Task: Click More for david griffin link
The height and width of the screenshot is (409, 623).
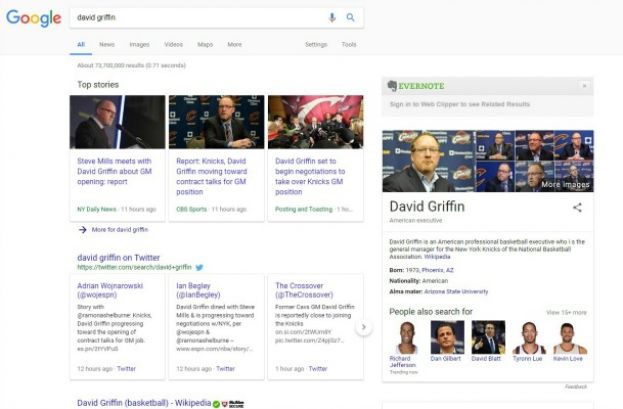Action: pos(120,230)
